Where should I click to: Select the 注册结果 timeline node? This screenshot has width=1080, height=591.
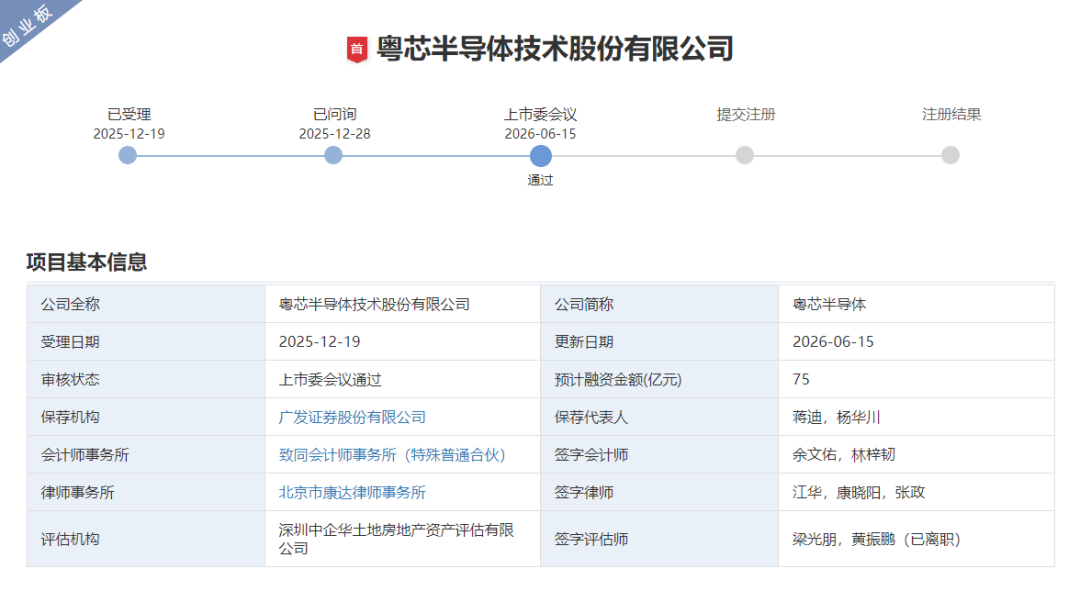(951, 156)
